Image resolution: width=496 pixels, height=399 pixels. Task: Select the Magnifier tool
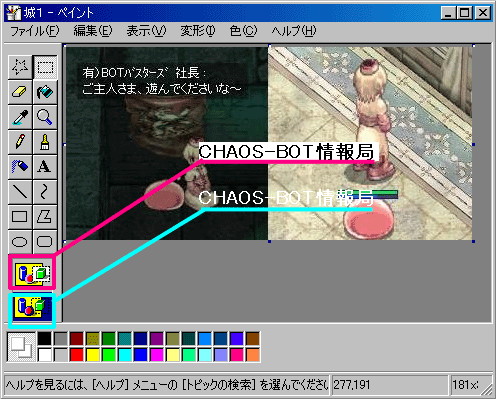[45, 117]
